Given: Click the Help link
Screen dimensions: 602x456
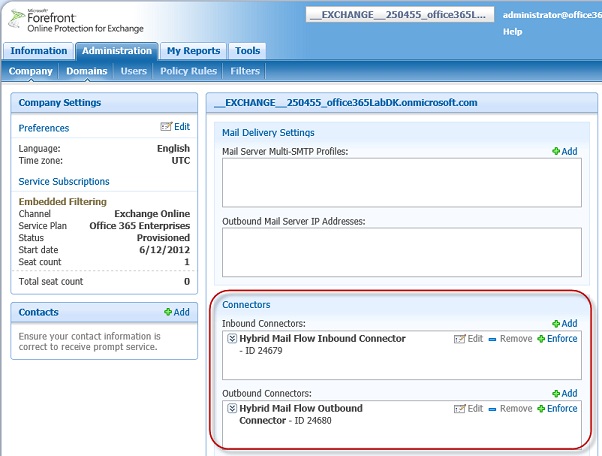Looking at the screenshot, I should [513, 32].
